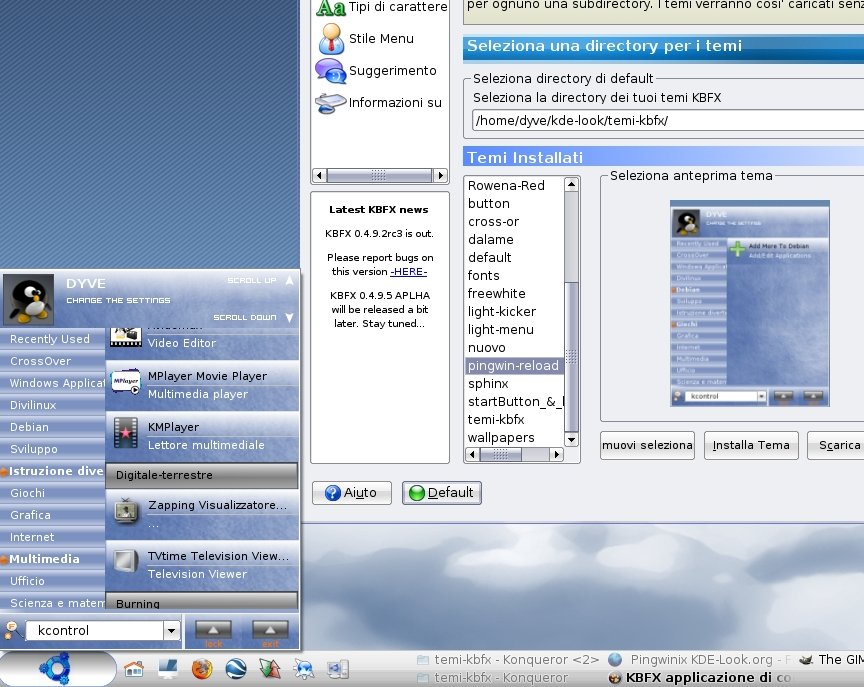
Task: Open the Windows Applications category
Action: [x=53, y=383]
